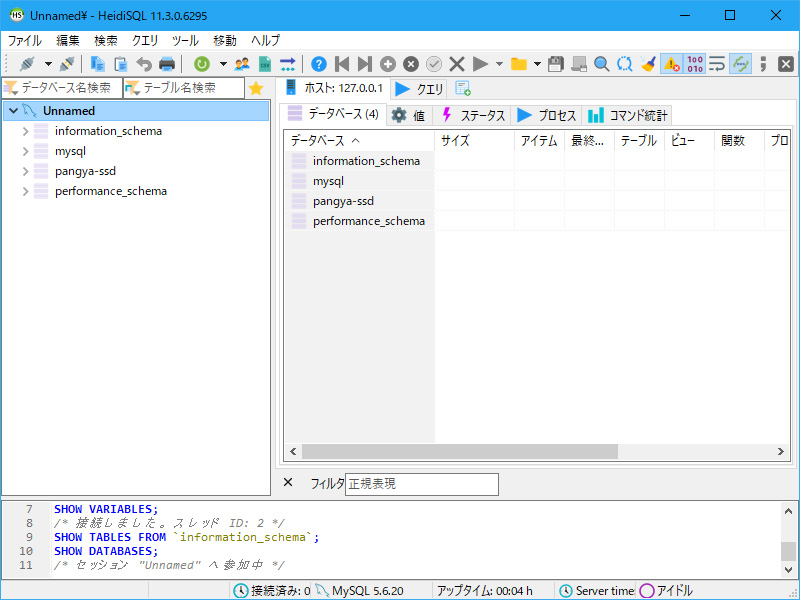
Task: Click the データベース名検索 filter box
Action: pyautogui.click(x=62, y=88)
